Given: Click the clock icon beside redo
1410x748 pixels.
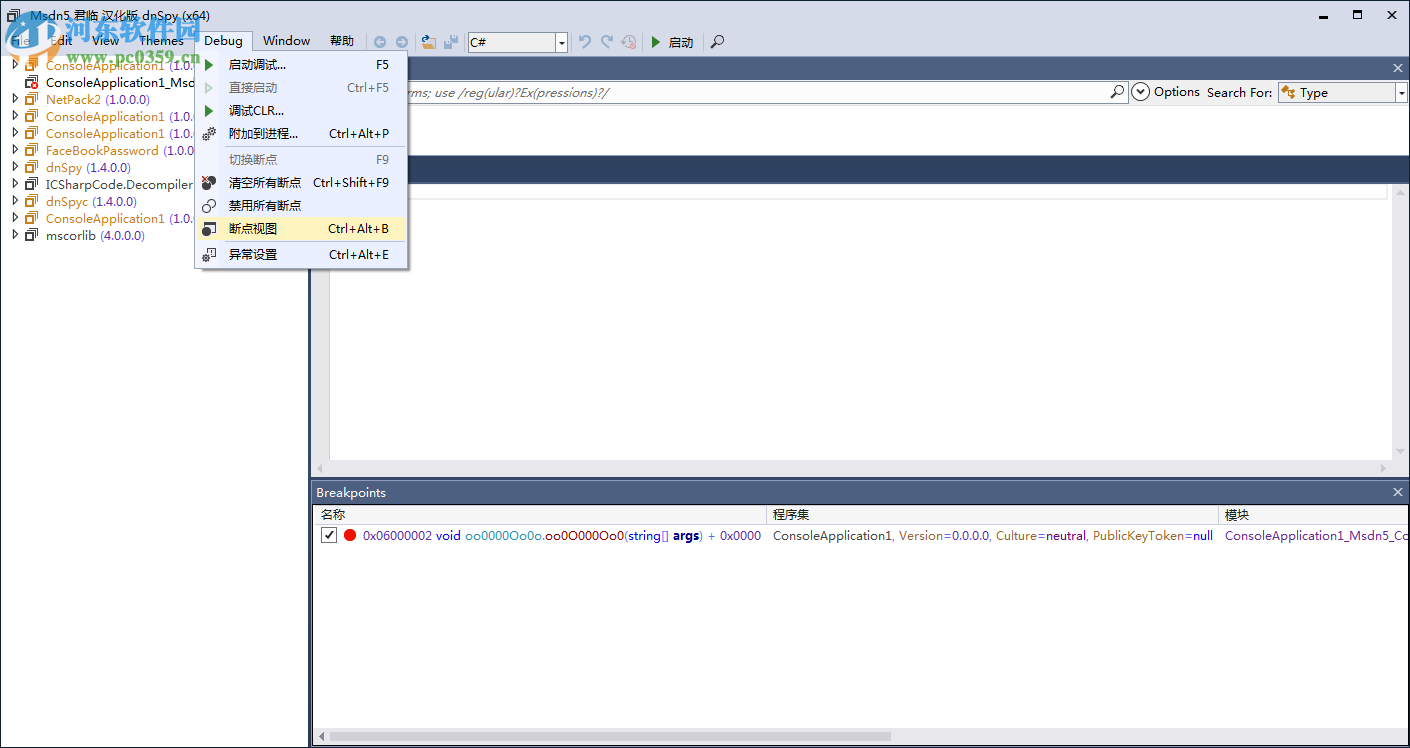Looking at the screenshot, I should (629, 42).
